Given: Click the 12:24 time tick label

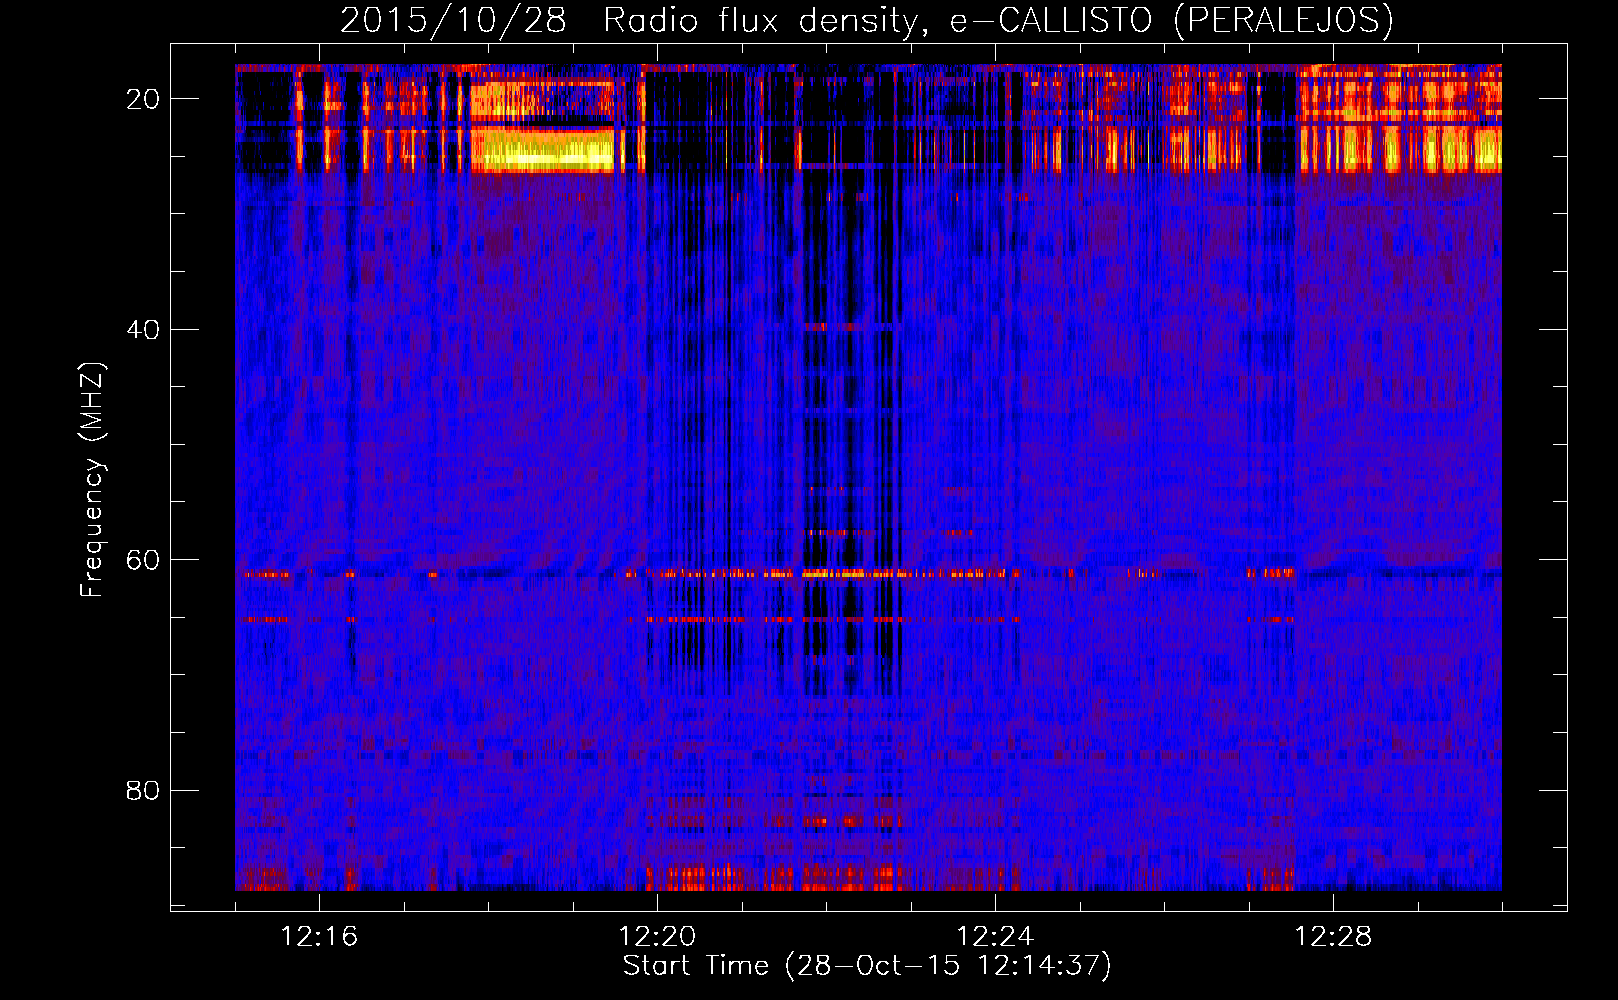Looking at the screenshot, I should coord(995,936).
